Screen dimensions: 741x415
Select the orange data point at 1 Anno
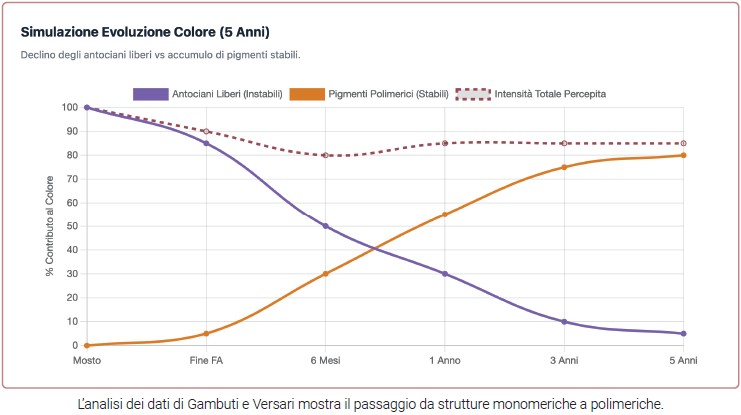click(x=445, y=214)
